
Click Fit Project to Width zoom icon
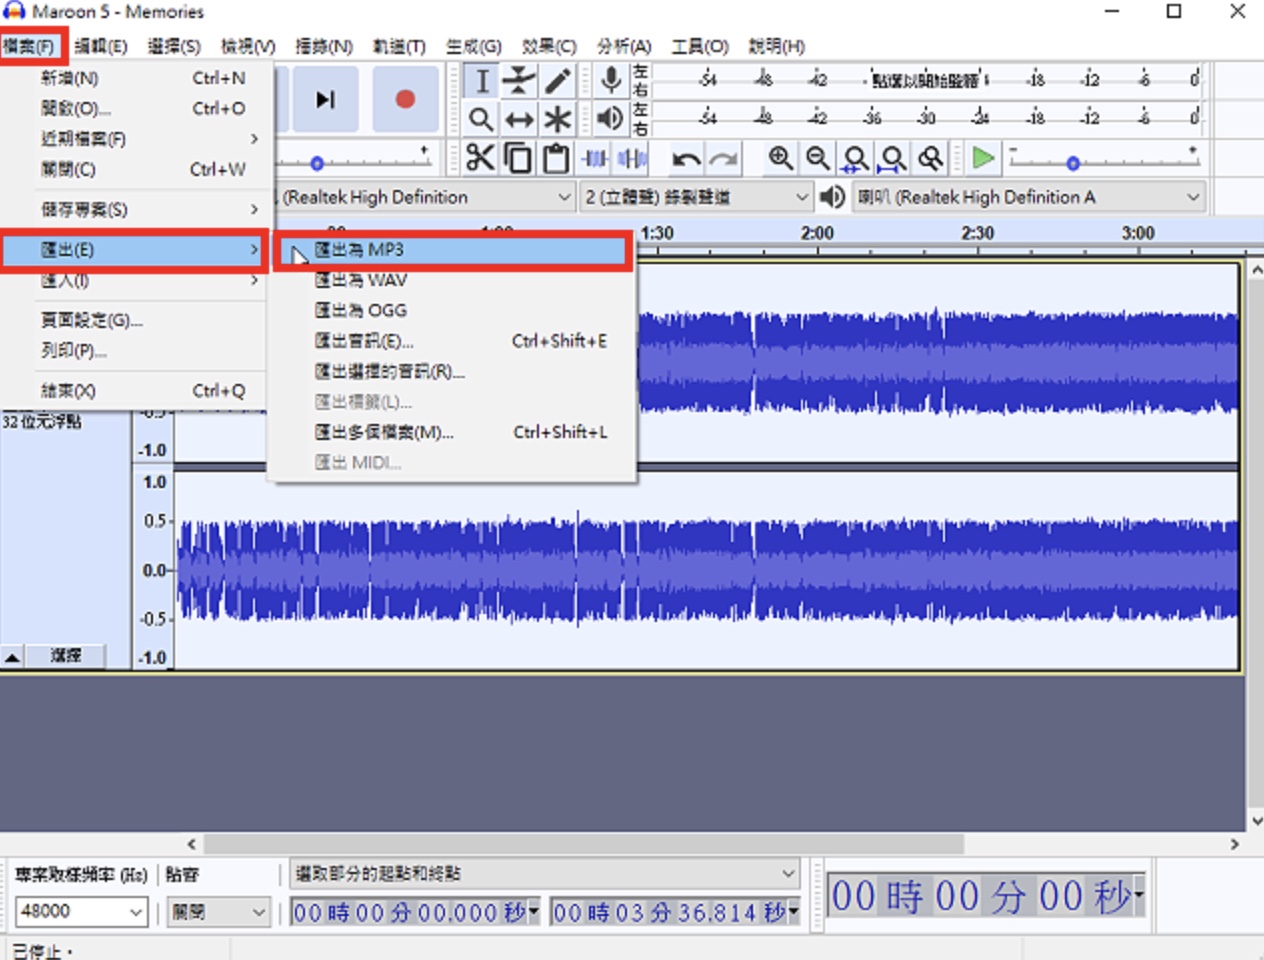[x=893, y=158]
